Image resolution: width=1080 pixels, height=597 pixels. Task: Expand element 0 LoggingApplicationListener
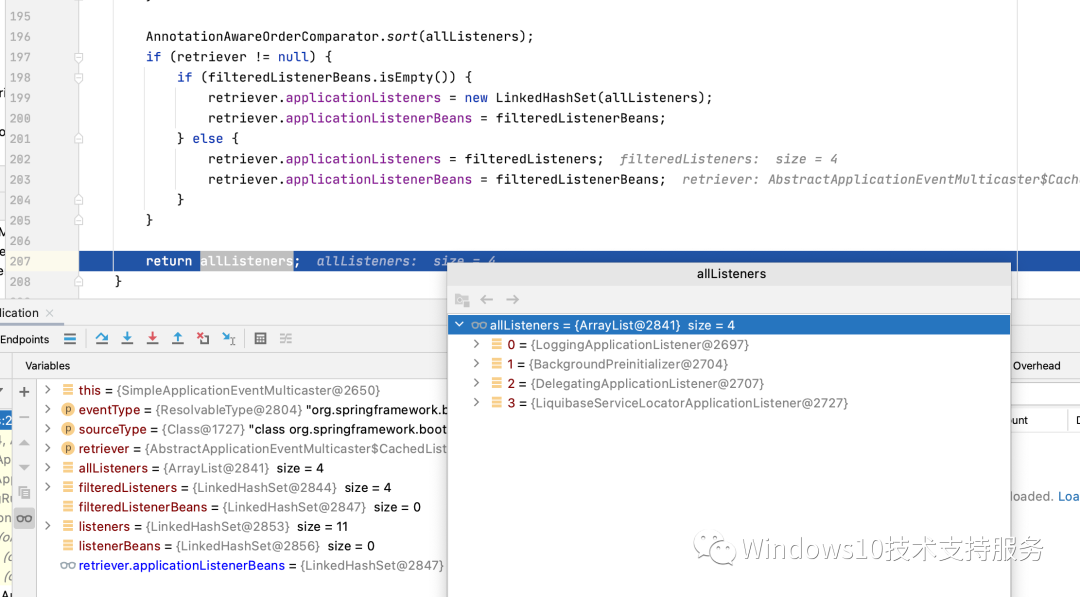tap(476, 344)
